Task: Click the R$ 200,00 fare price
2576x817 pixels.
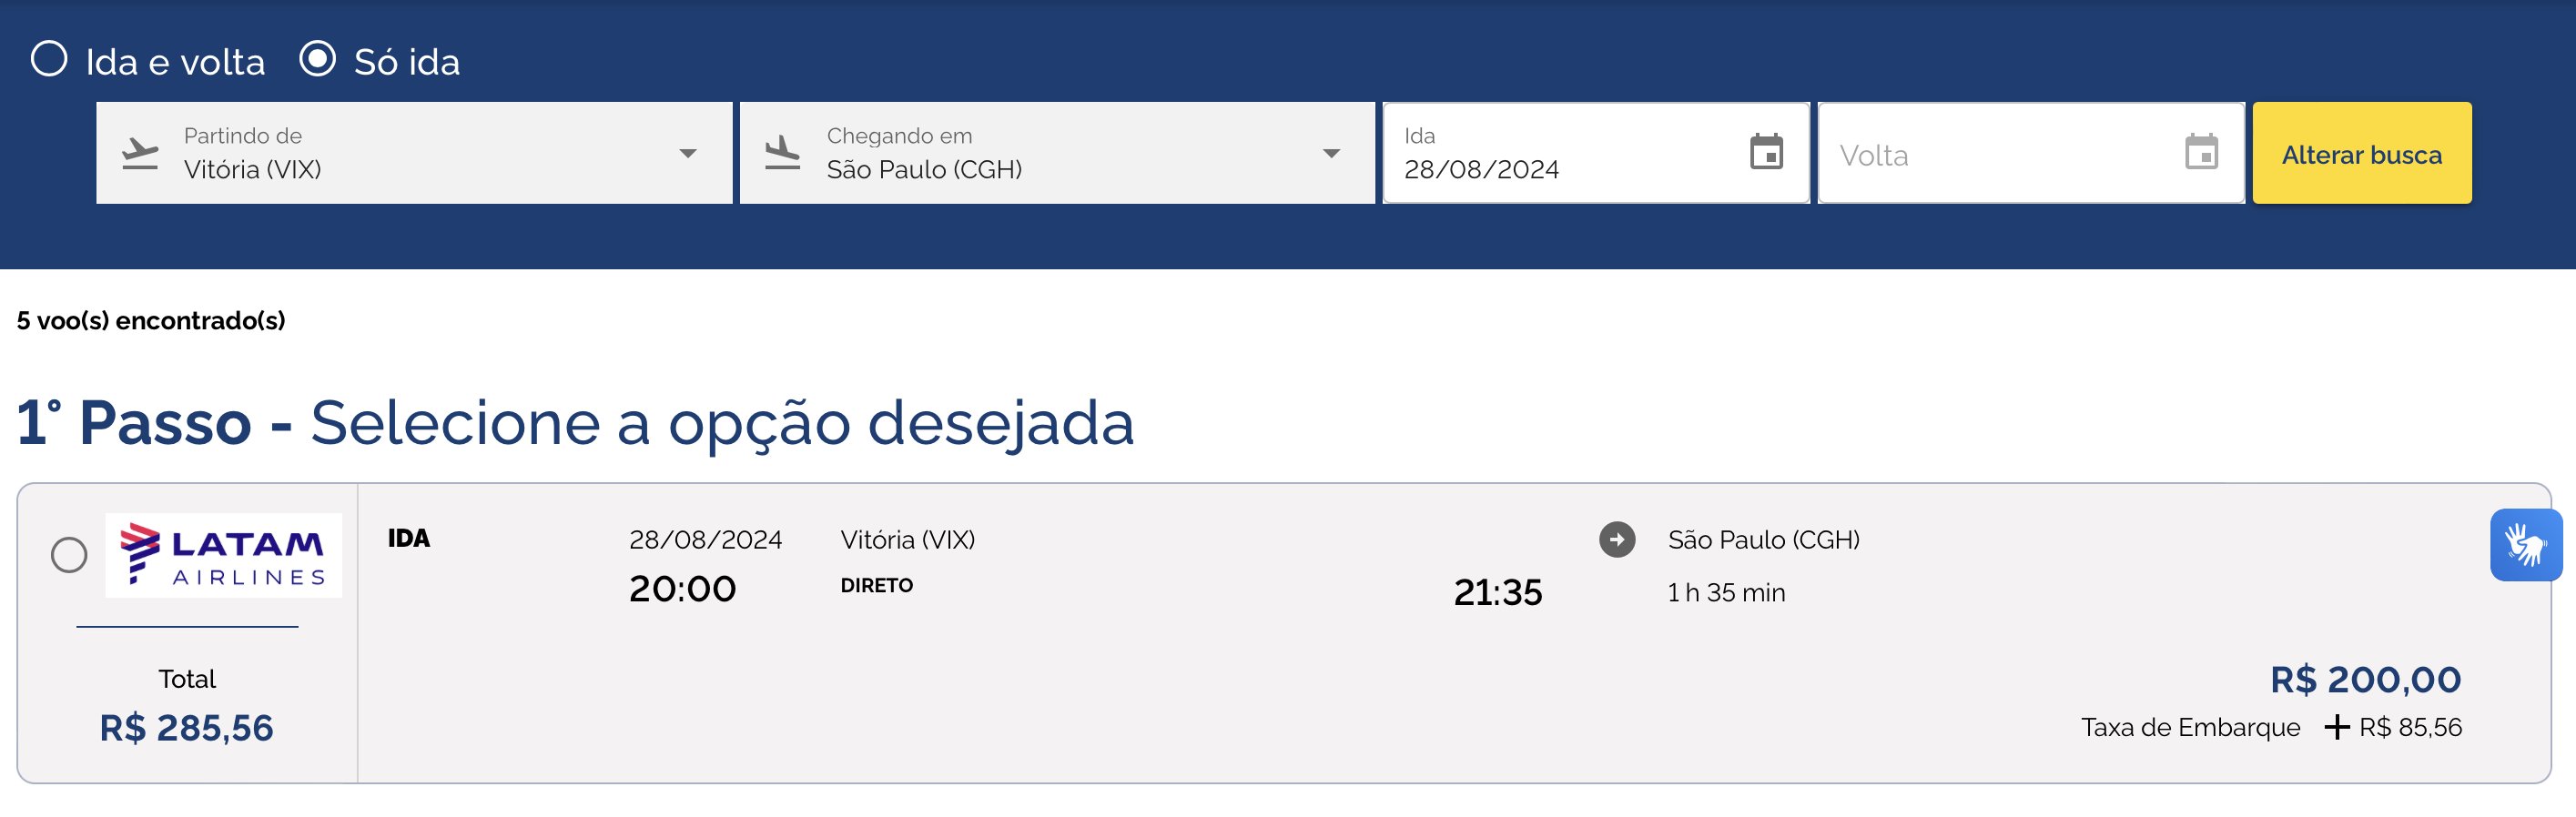Action: pyautogui.click(x=2365, y=680)
